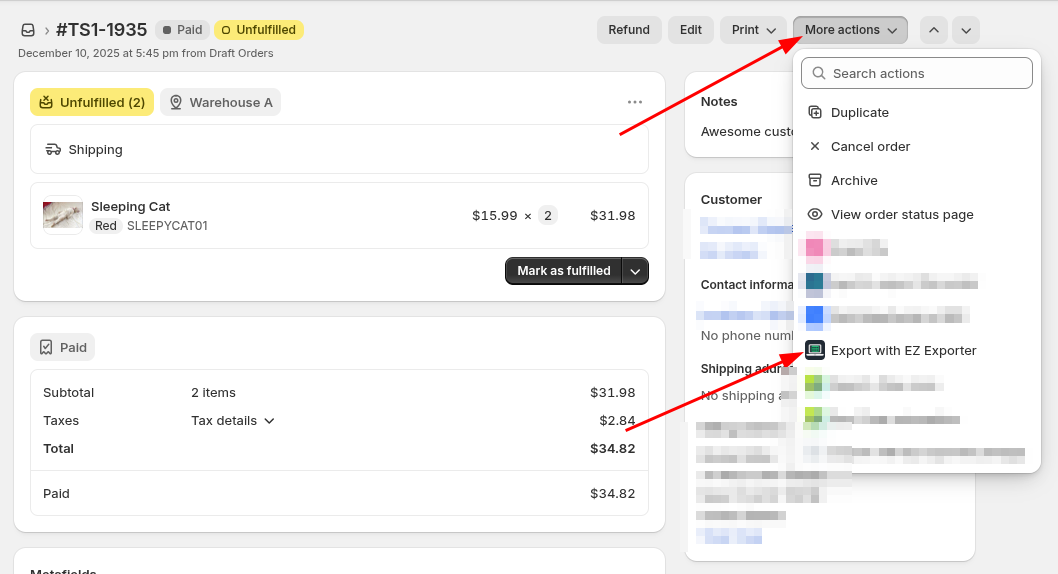Screen dimensions: 1058x574
Task: Click the Cancel order X icon
Action: 815,146
